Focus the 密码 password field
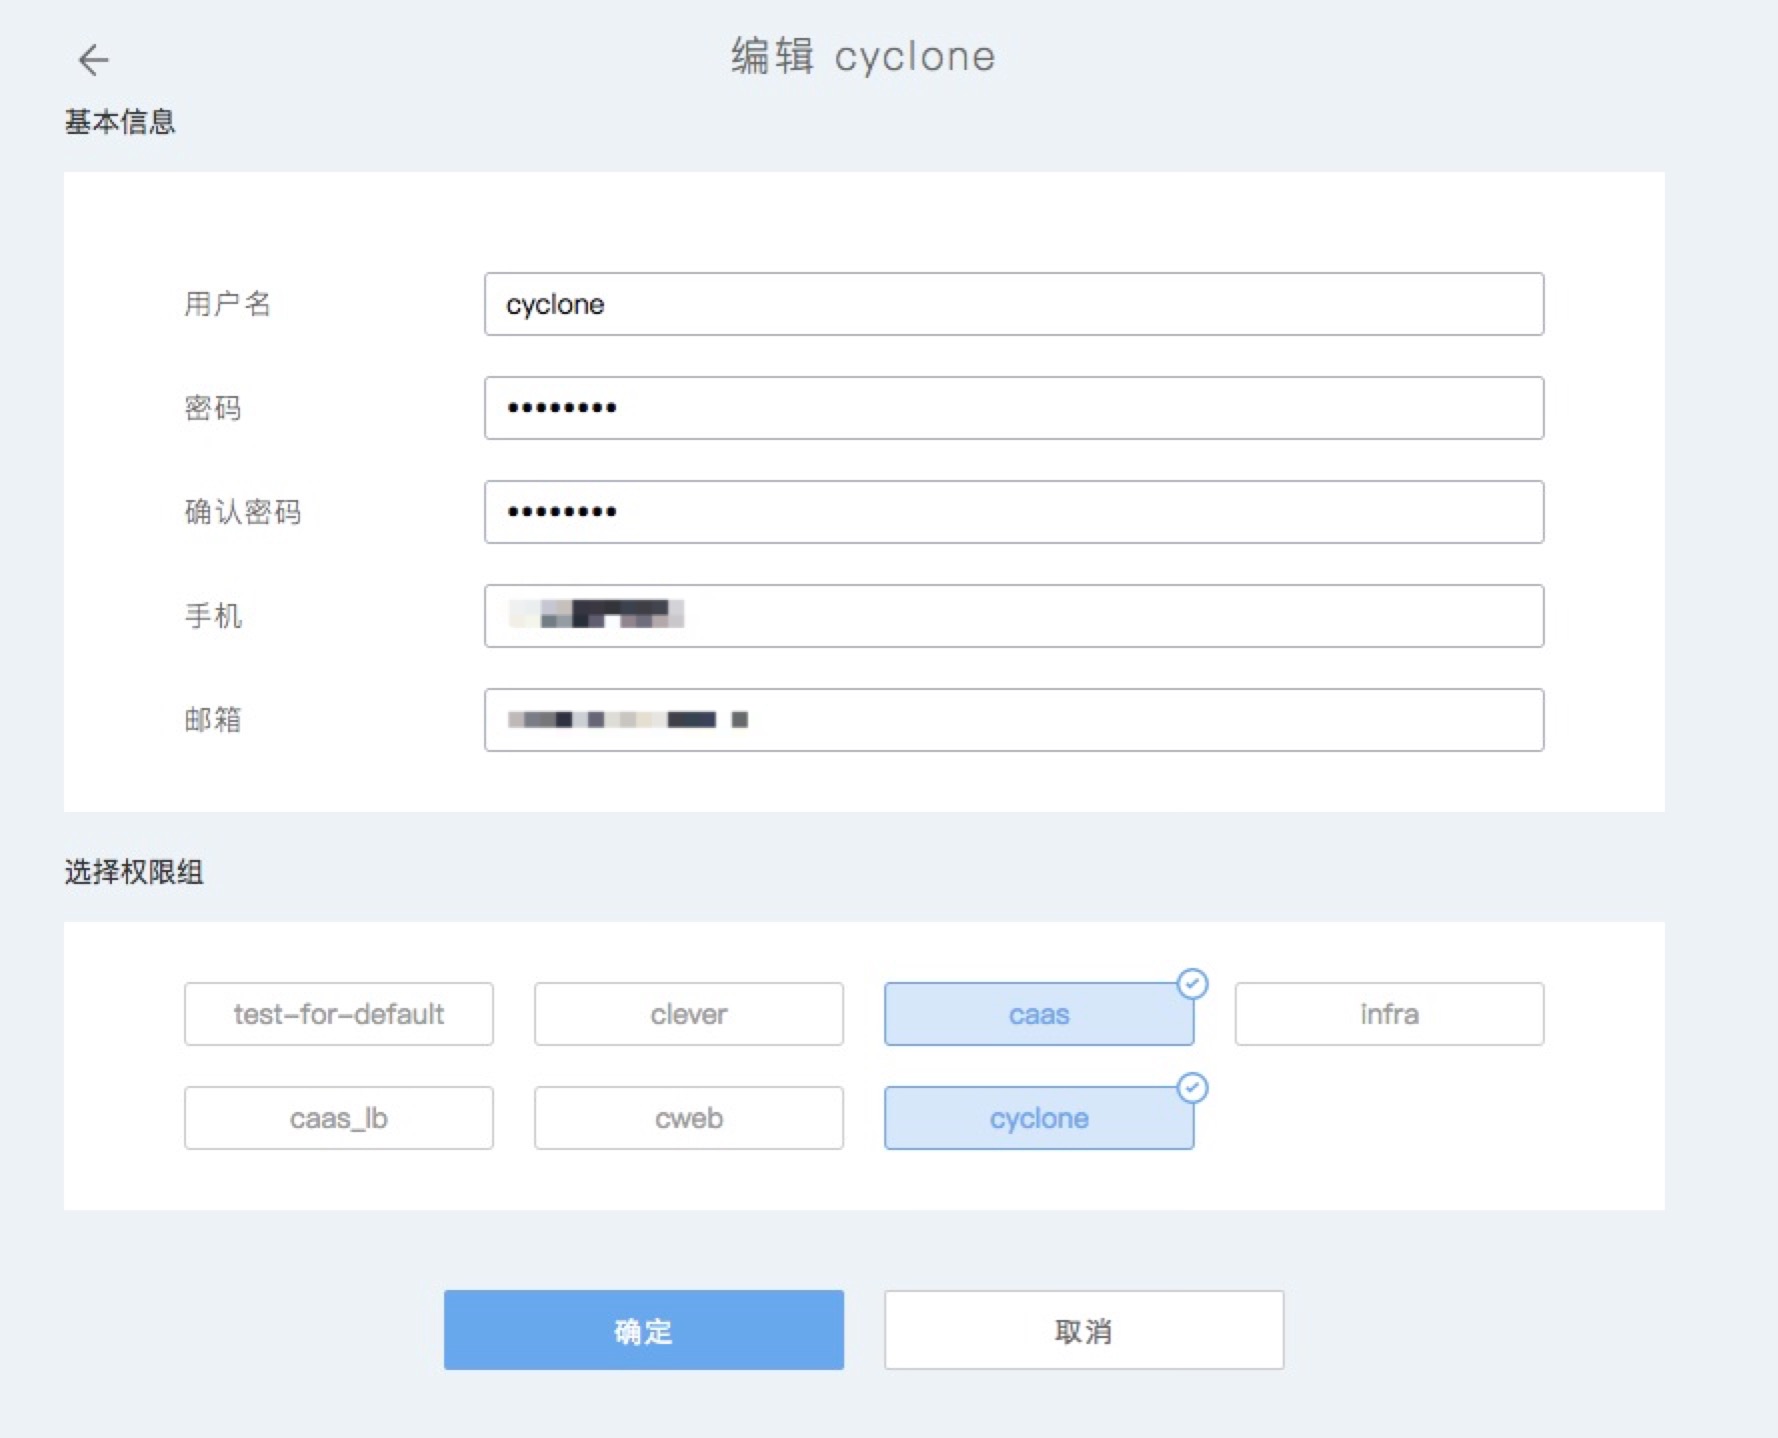Viewport: 1778px width, 1438px height. (x=1013, y=408)
